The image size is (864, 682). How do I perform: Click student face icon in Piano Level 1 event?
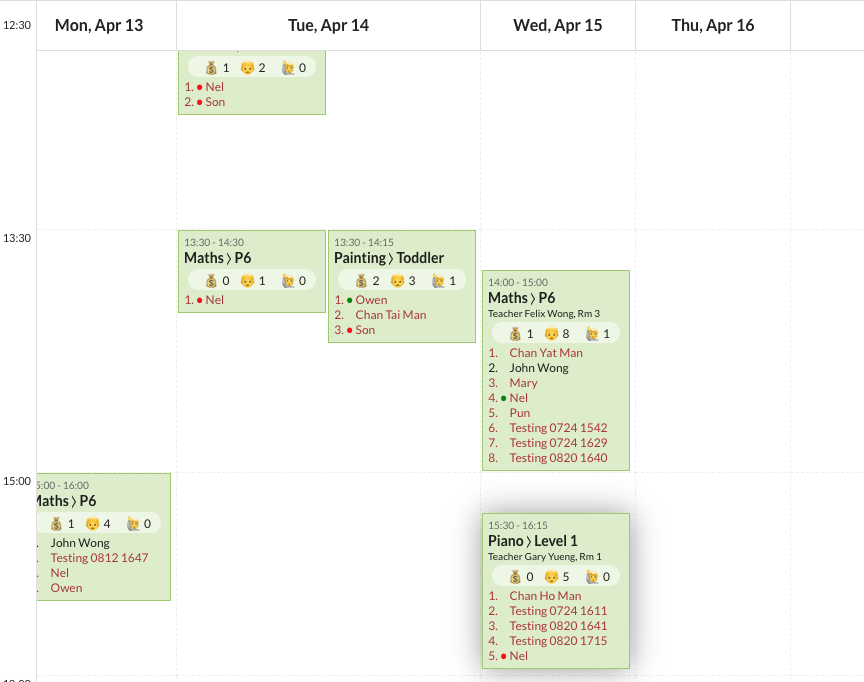[x=550, y=576]
